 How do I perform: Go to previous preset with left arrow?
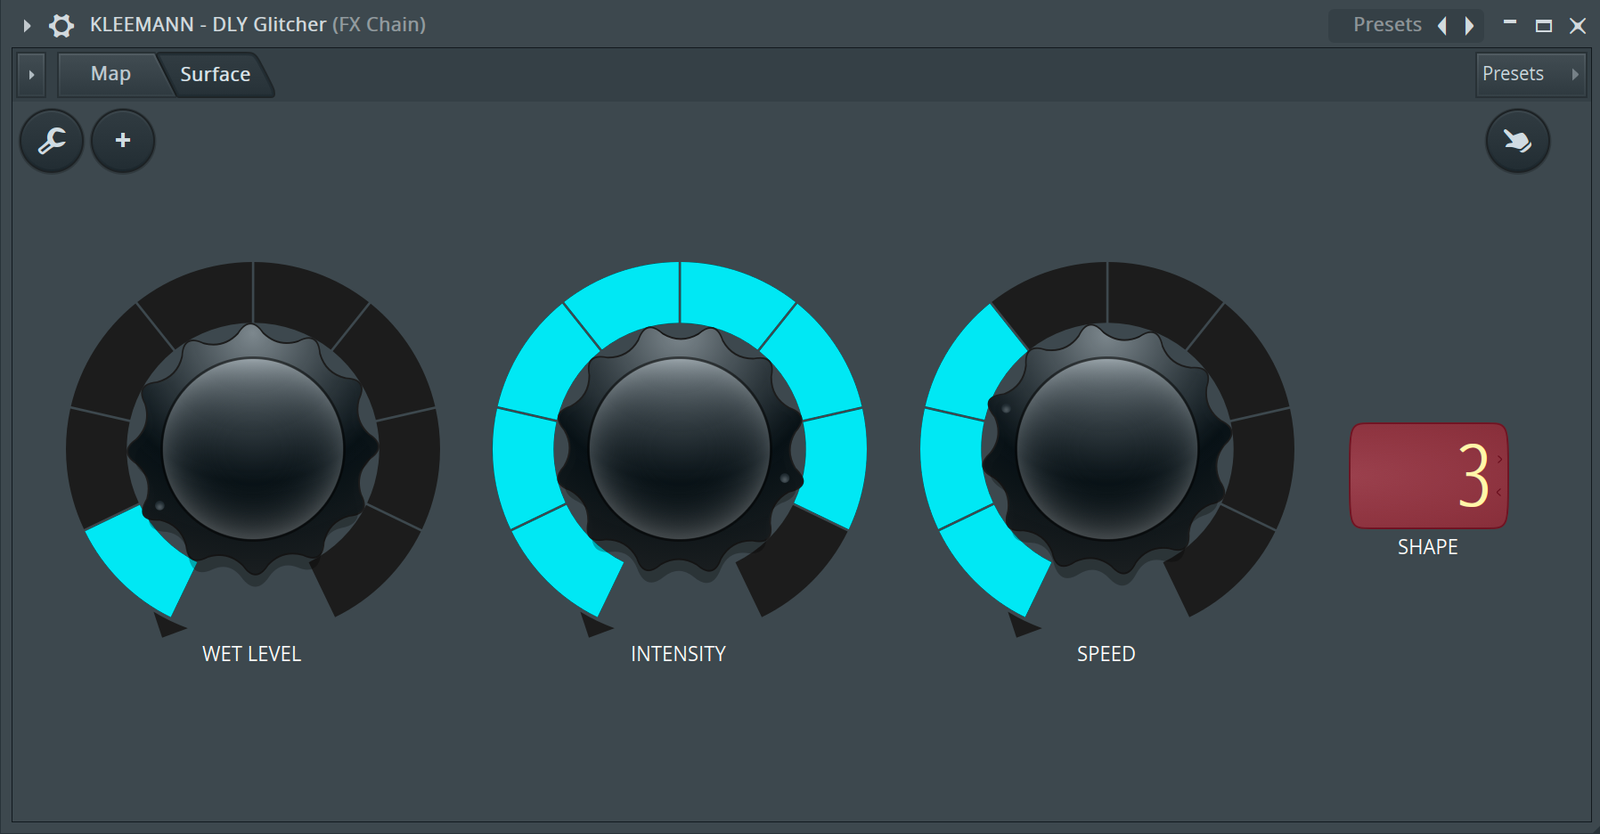(1442, 25)
